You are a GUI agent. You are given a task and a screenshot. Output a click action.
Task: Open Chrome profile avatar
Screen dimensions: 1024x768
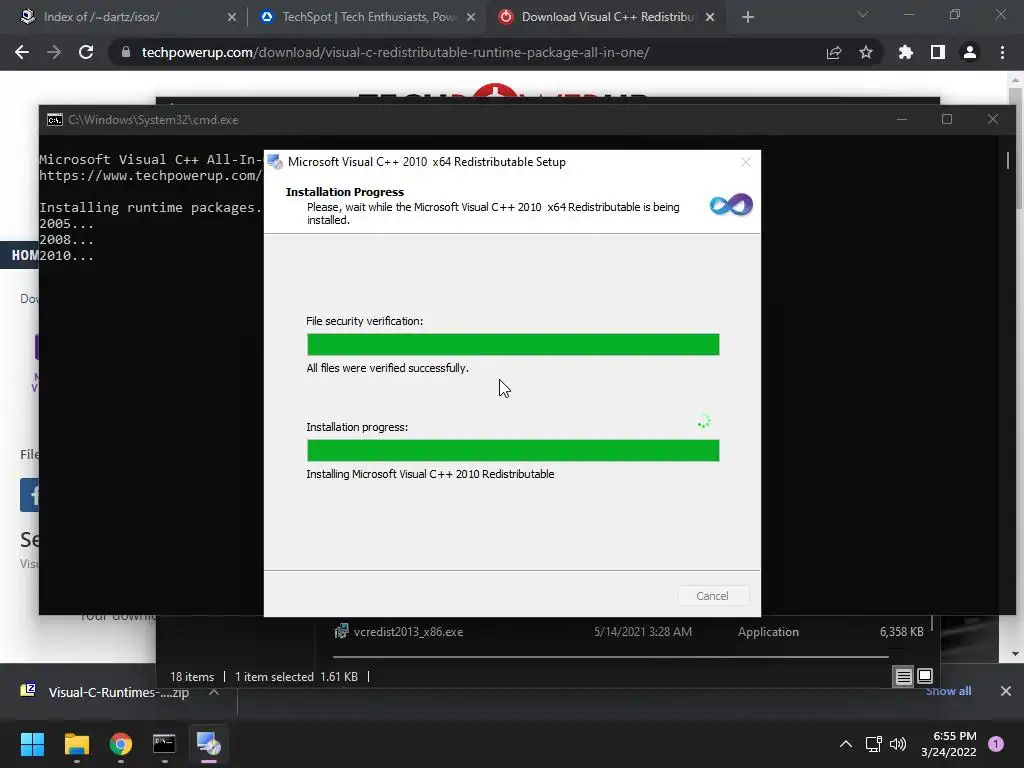point(970,53)
